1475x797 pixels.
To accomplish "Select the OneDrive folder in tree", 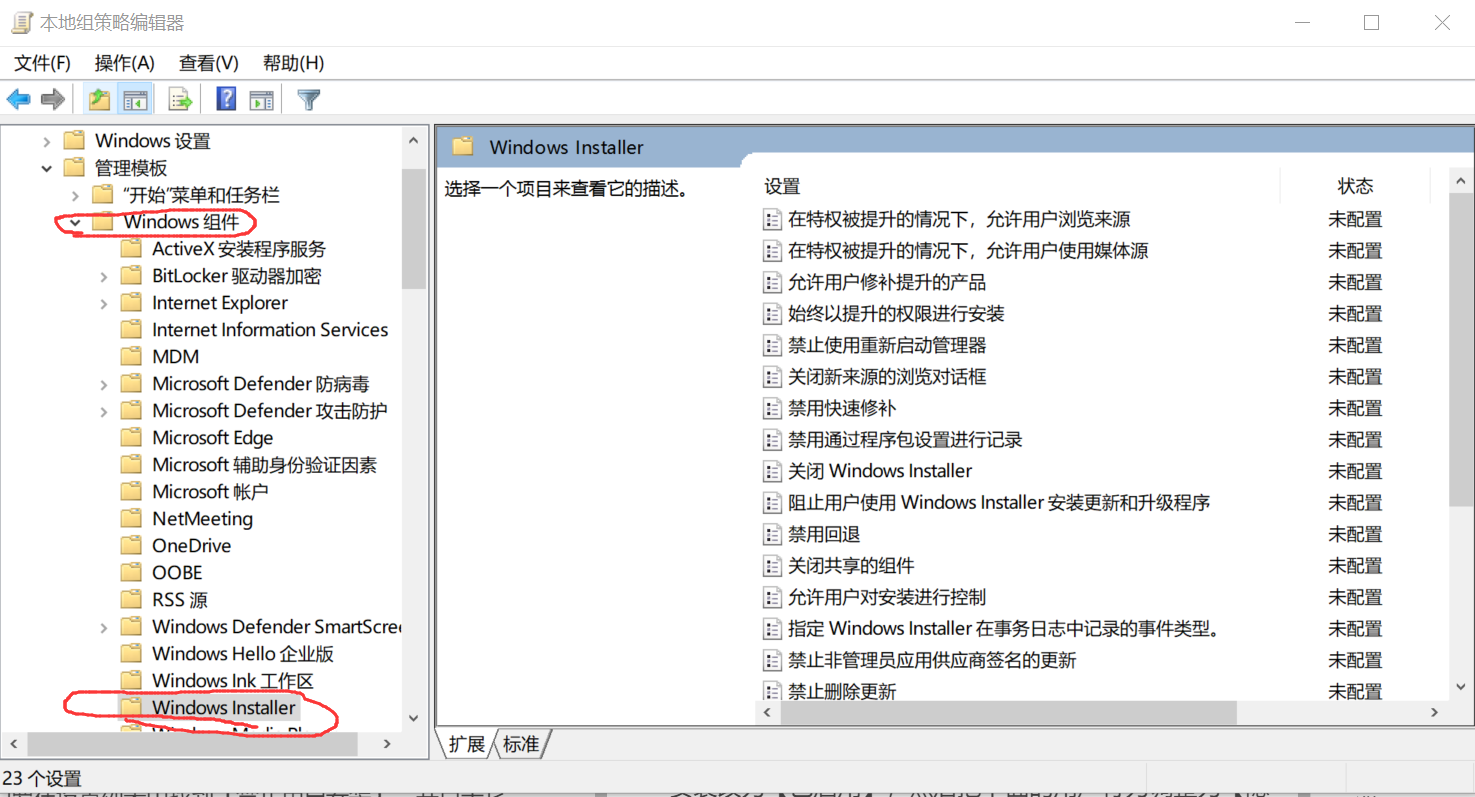I will click(x=191, y=546).
